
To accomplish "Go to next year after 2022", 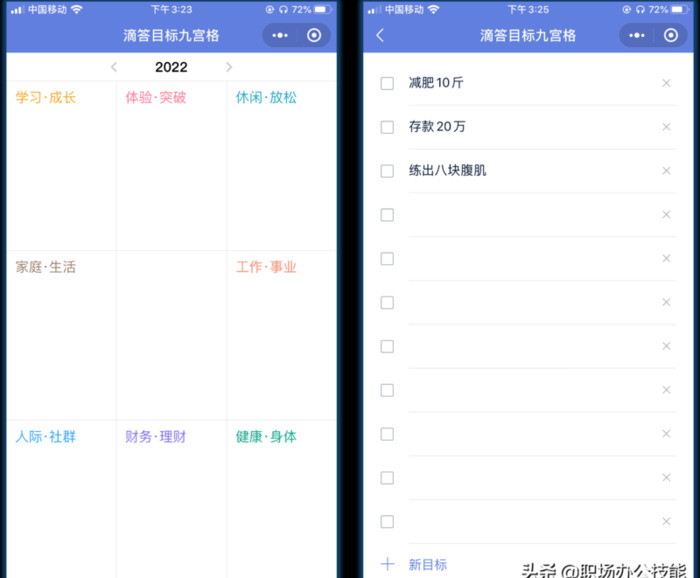I will [229, 67].
